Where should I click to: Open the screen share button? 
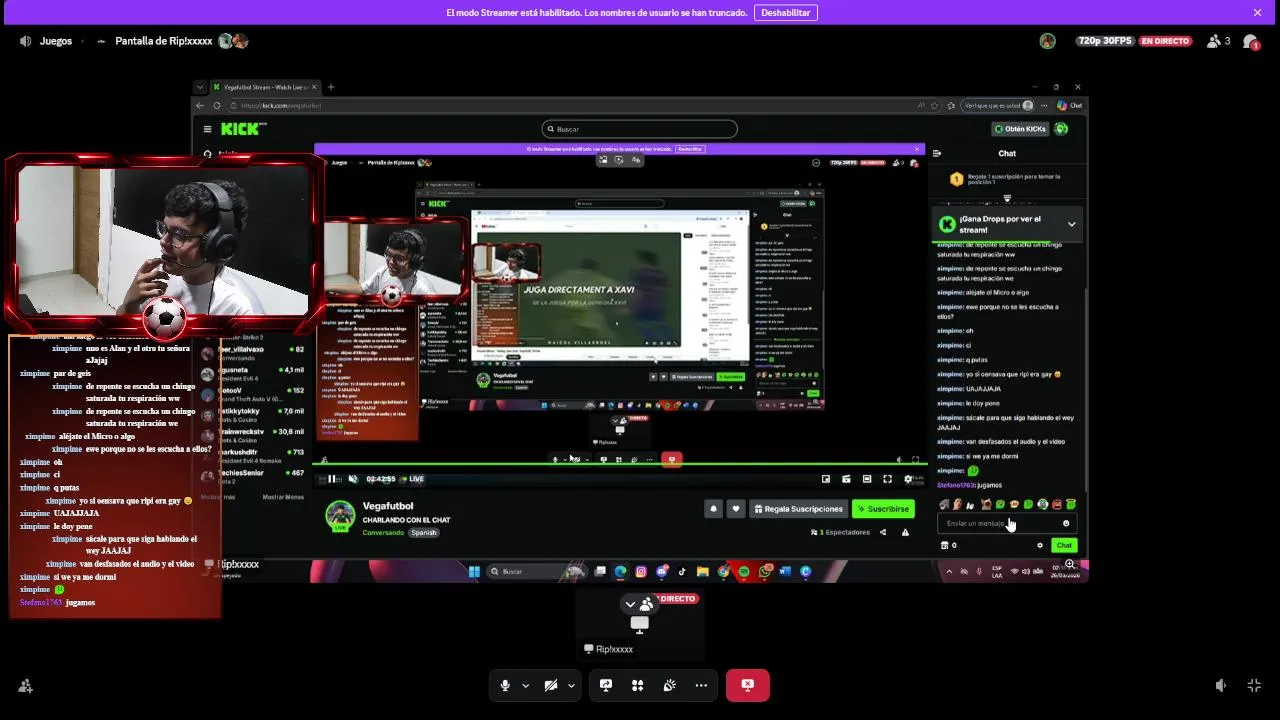606,685
